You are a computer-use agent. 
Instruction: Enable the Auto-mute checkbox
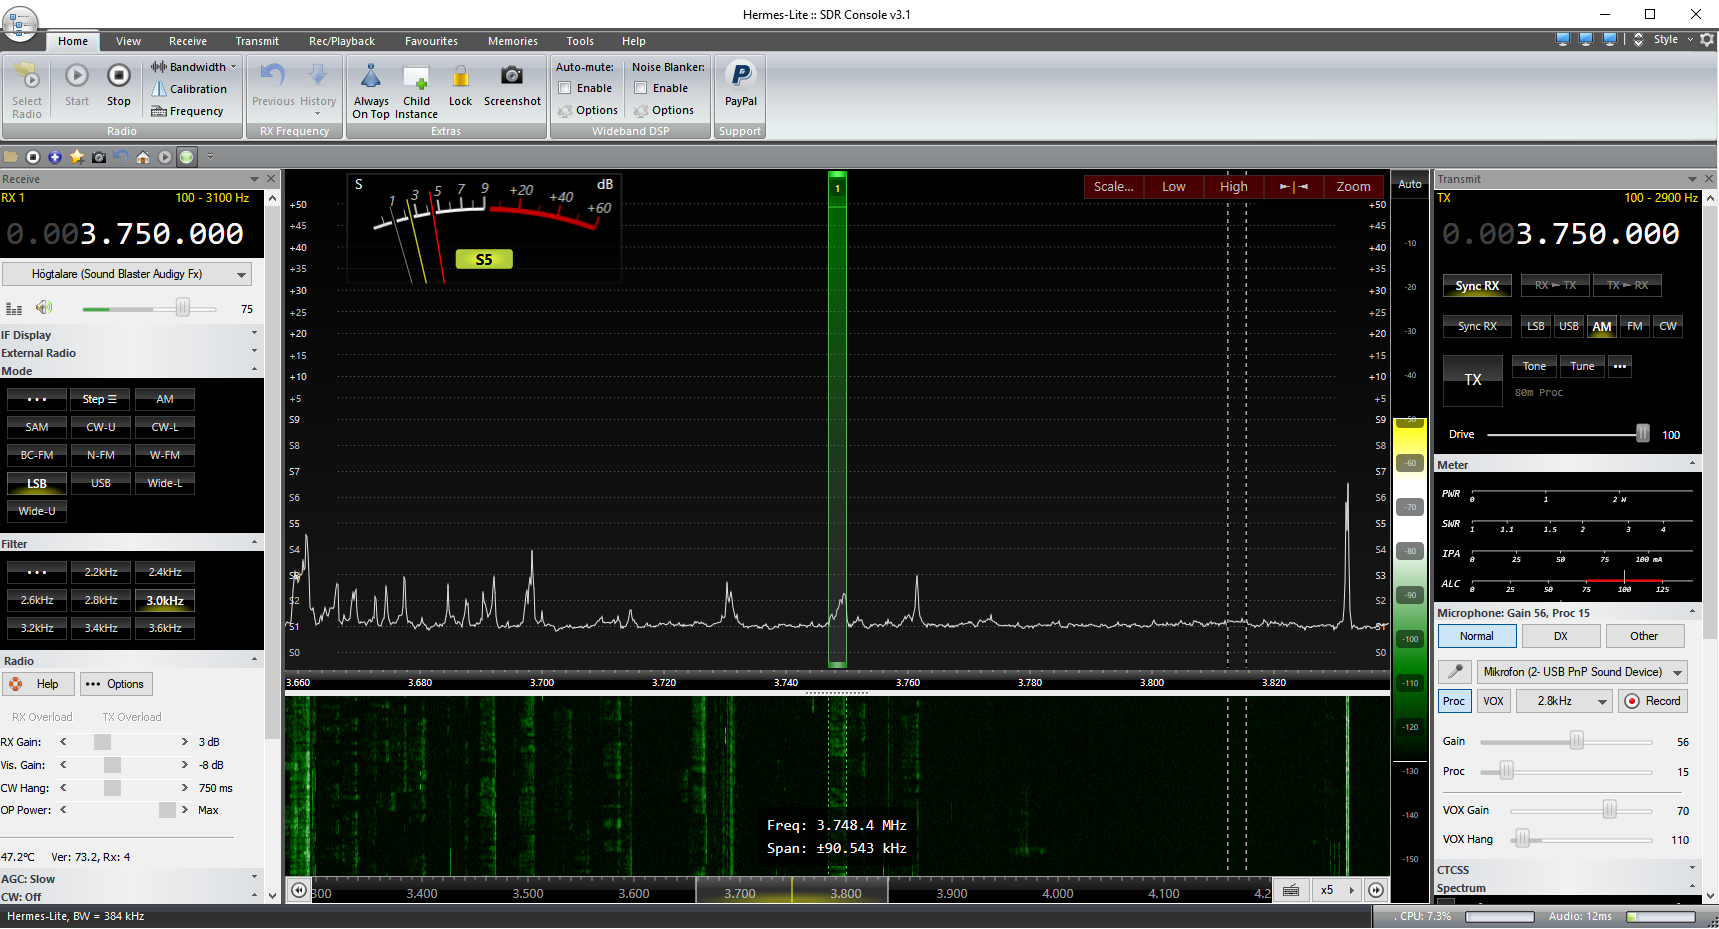[x=565, y=88]
